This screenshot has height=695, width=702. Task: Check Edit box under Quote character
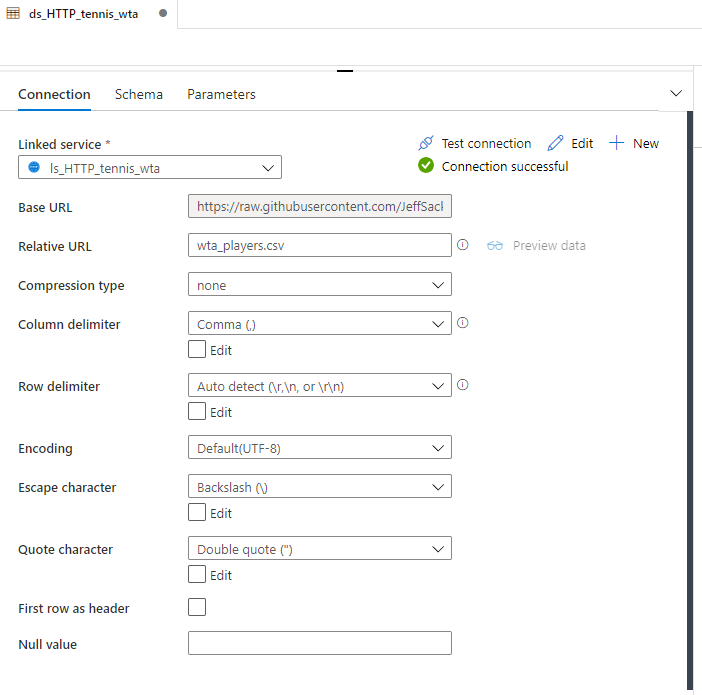pos(197,575)
